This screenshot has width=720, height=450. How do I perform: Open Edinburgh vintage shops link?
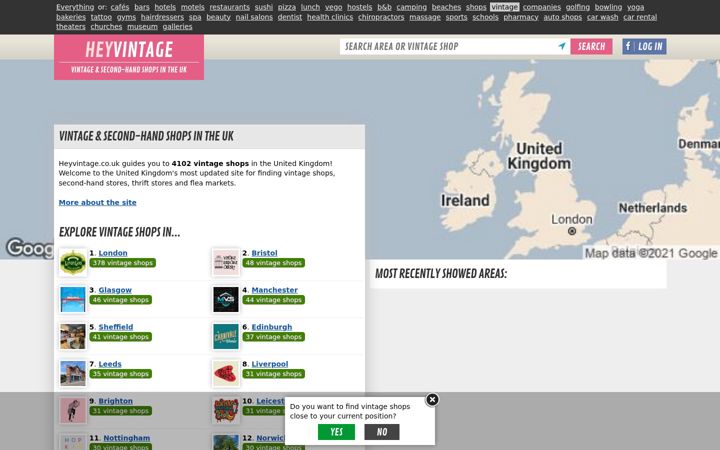[x=272, y=327]
